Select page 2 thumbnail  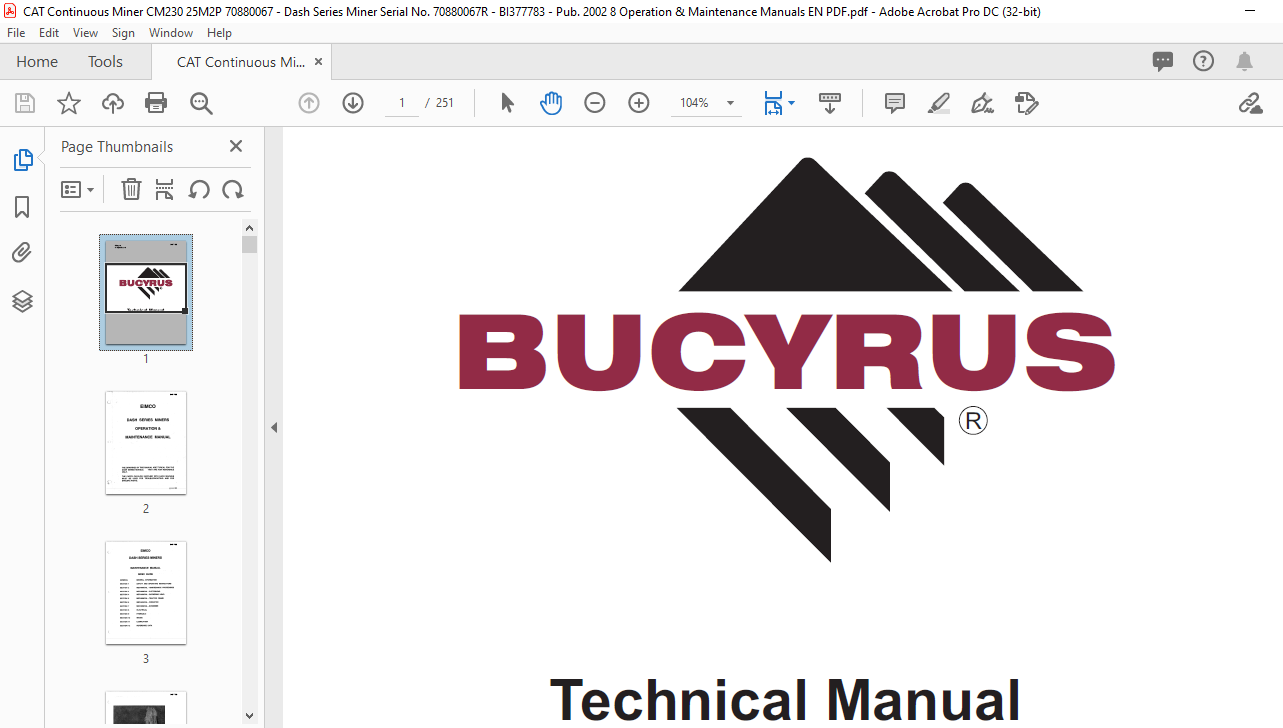tap(146, 442)
